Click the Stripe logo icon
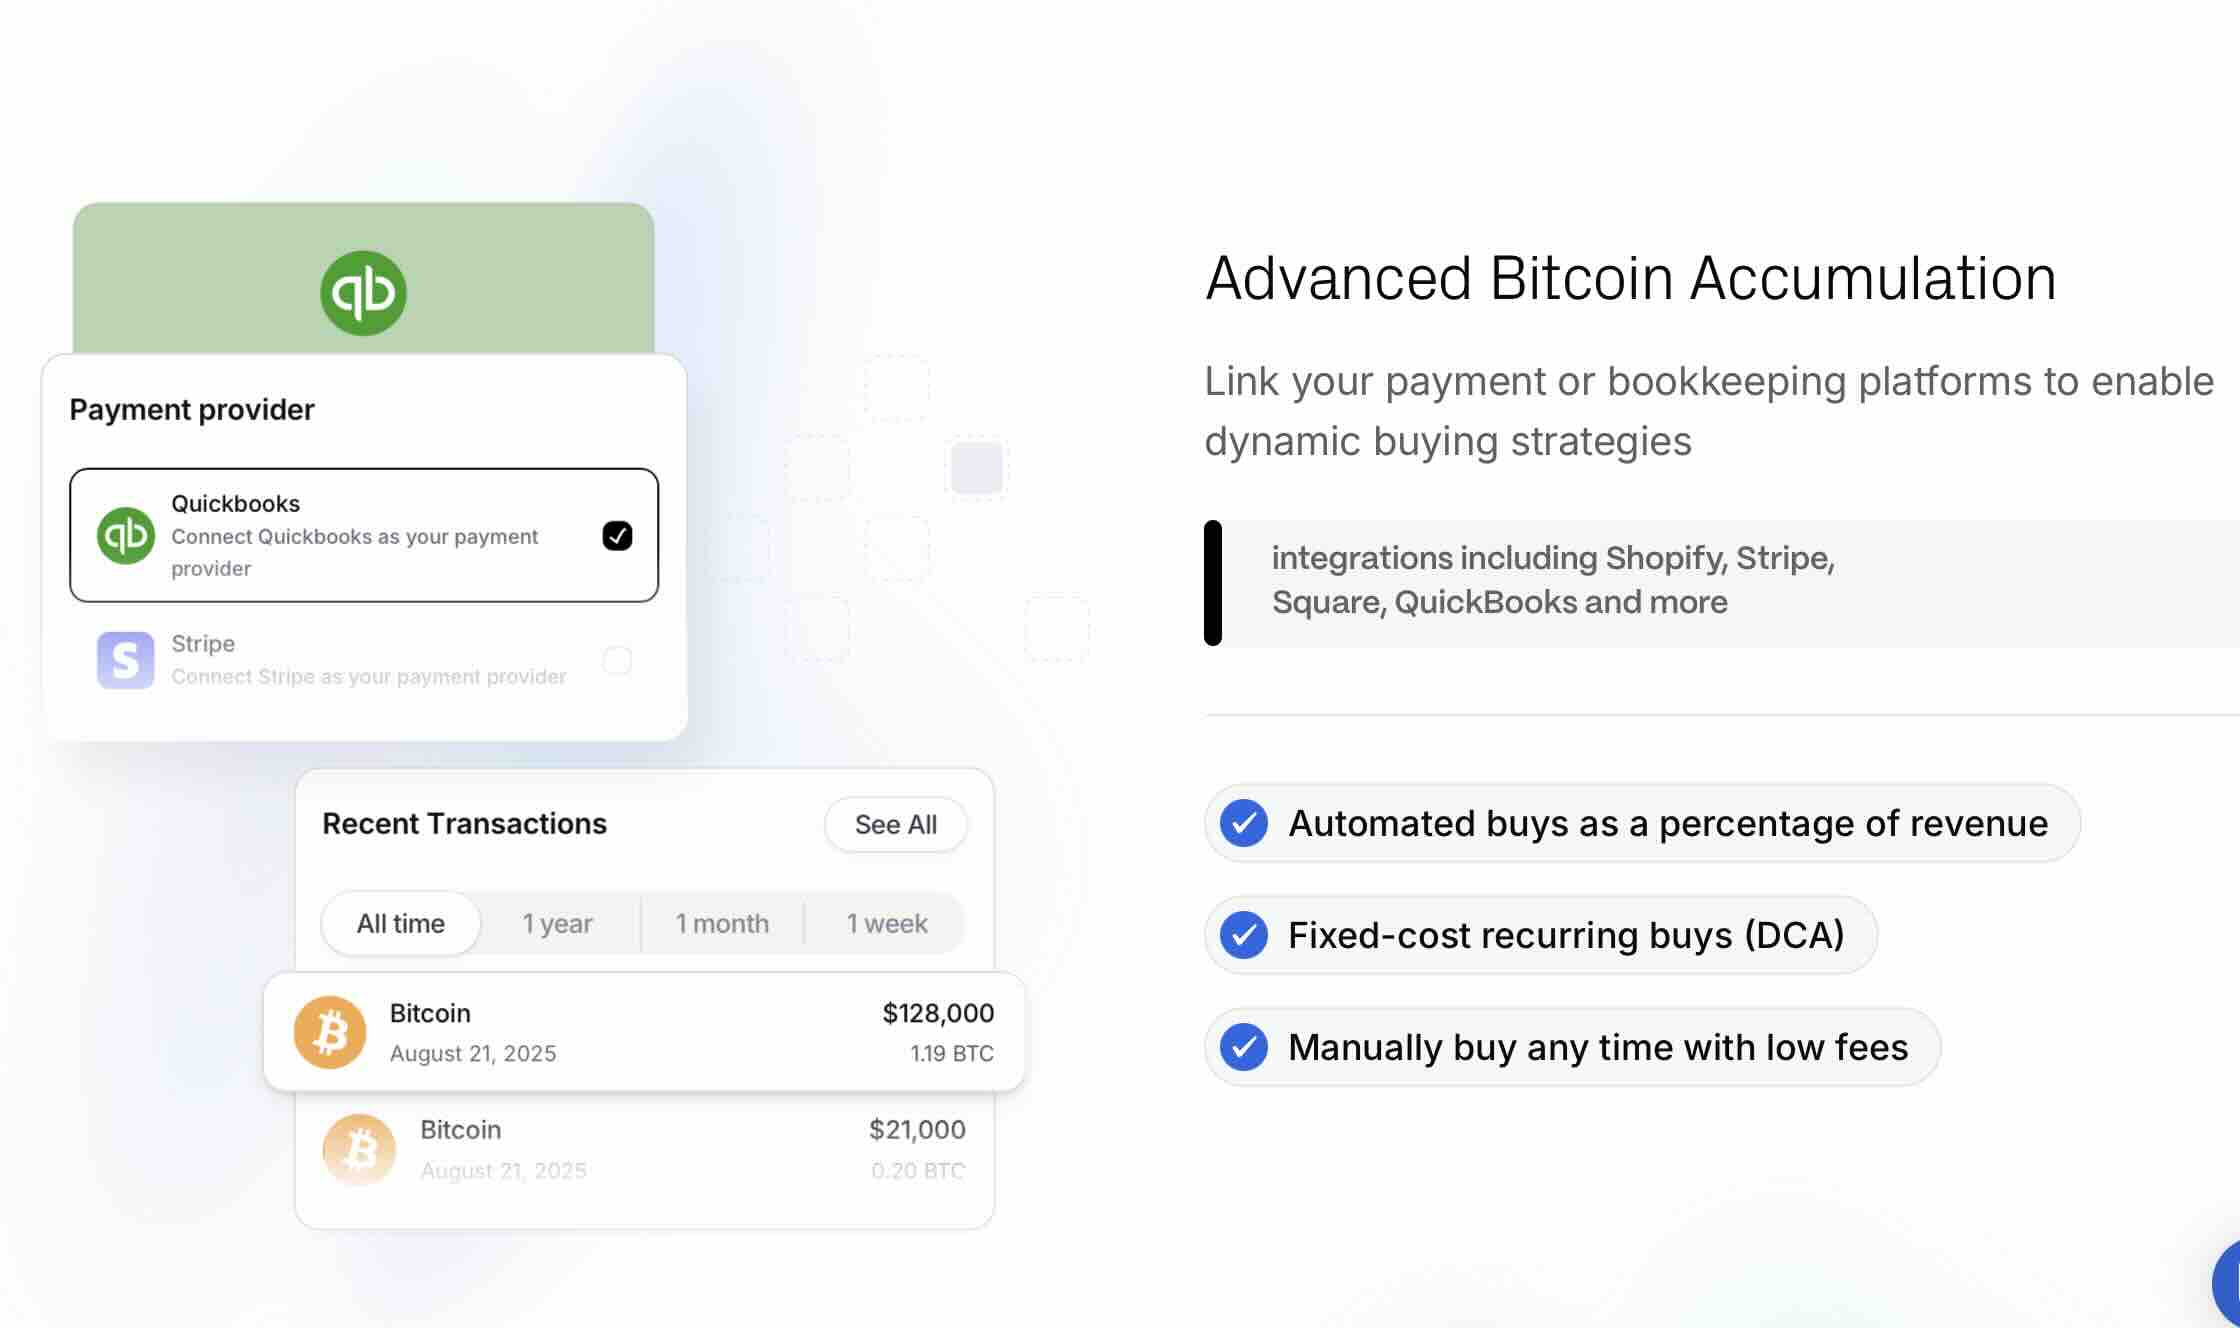Image resolution: width=2240 pixels, height=1328 pixels. click(x=126, y=660)
